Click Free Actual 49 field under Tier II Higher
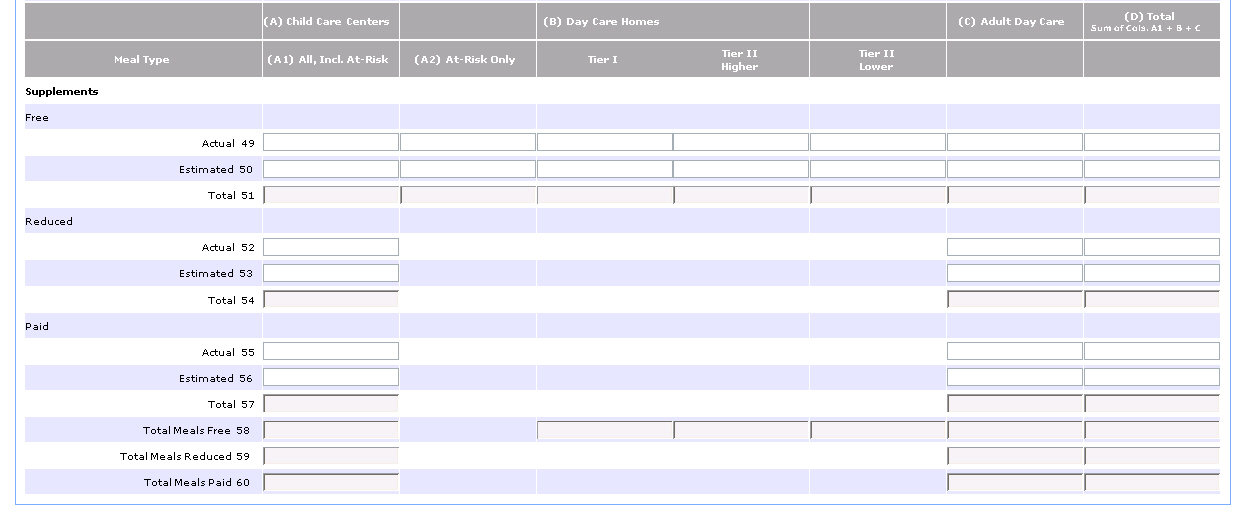The height and width of the screenshot is (523, 1255). pos(741,143)
